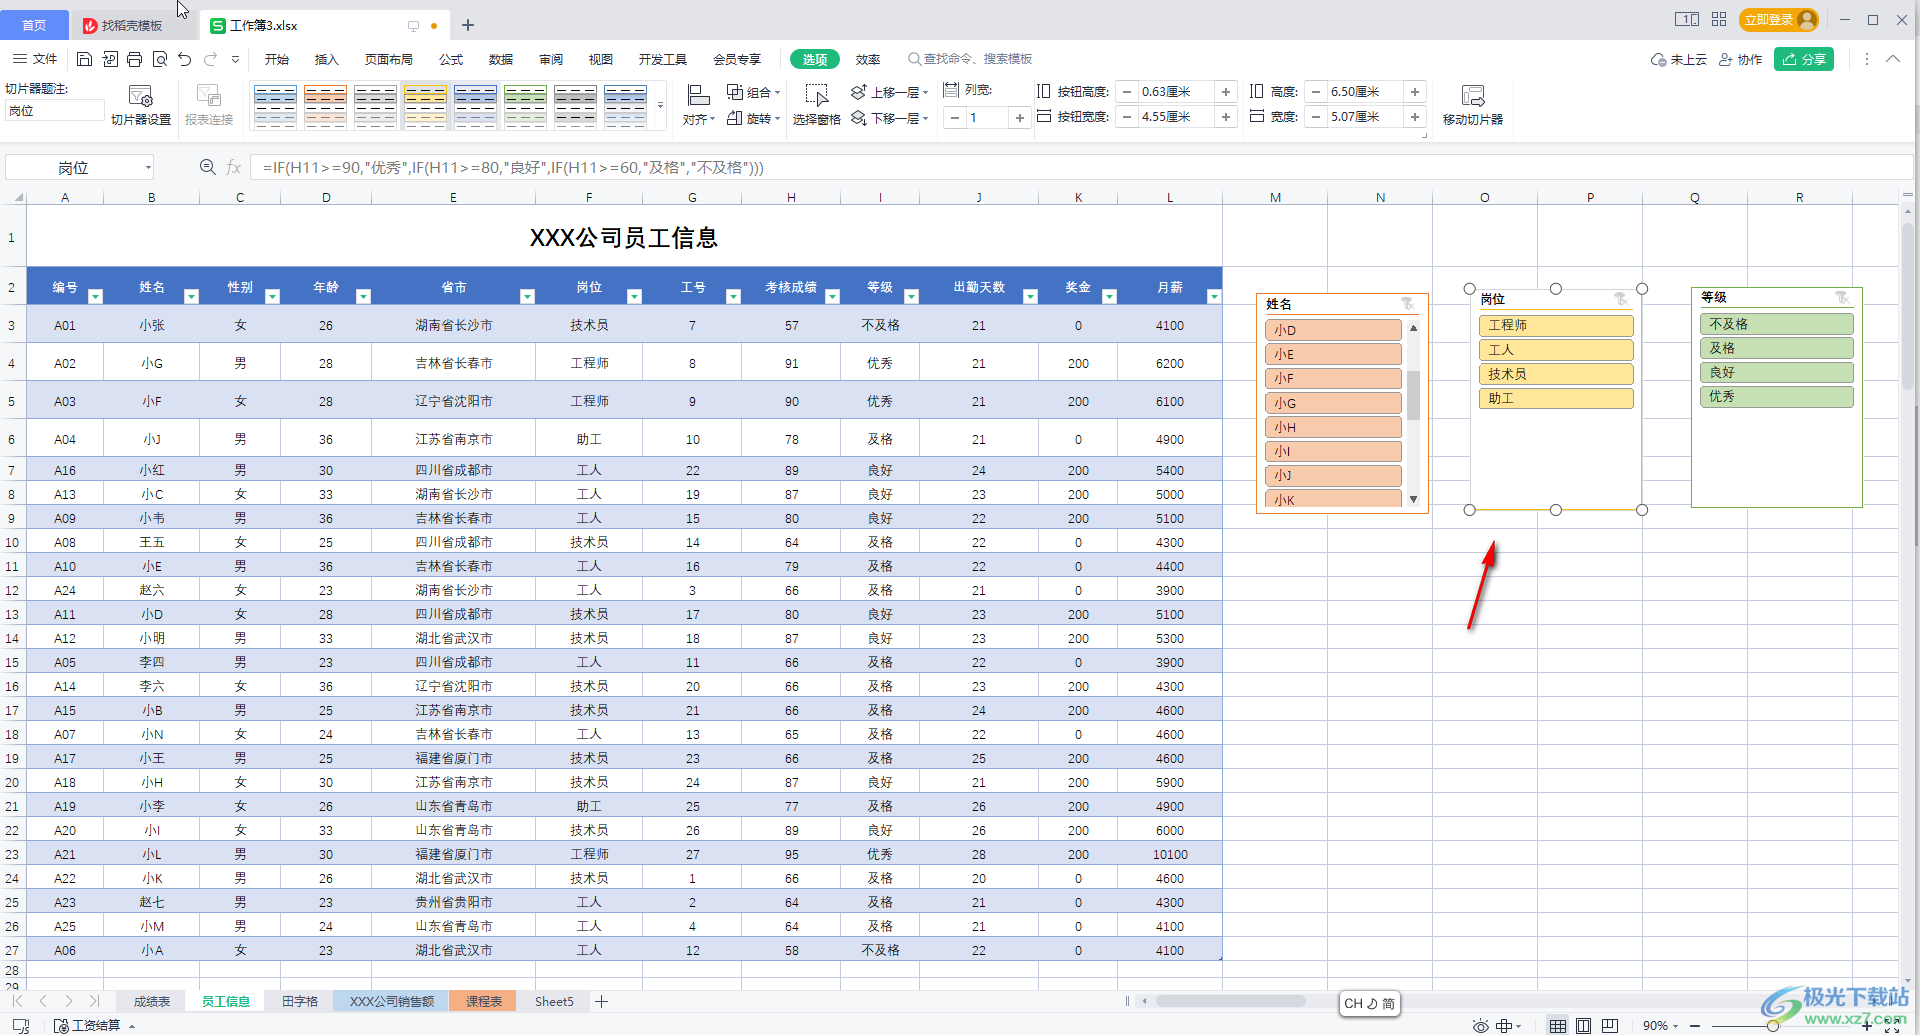Toggle 小G item in 姓名 slicer

coord(1333,403)
